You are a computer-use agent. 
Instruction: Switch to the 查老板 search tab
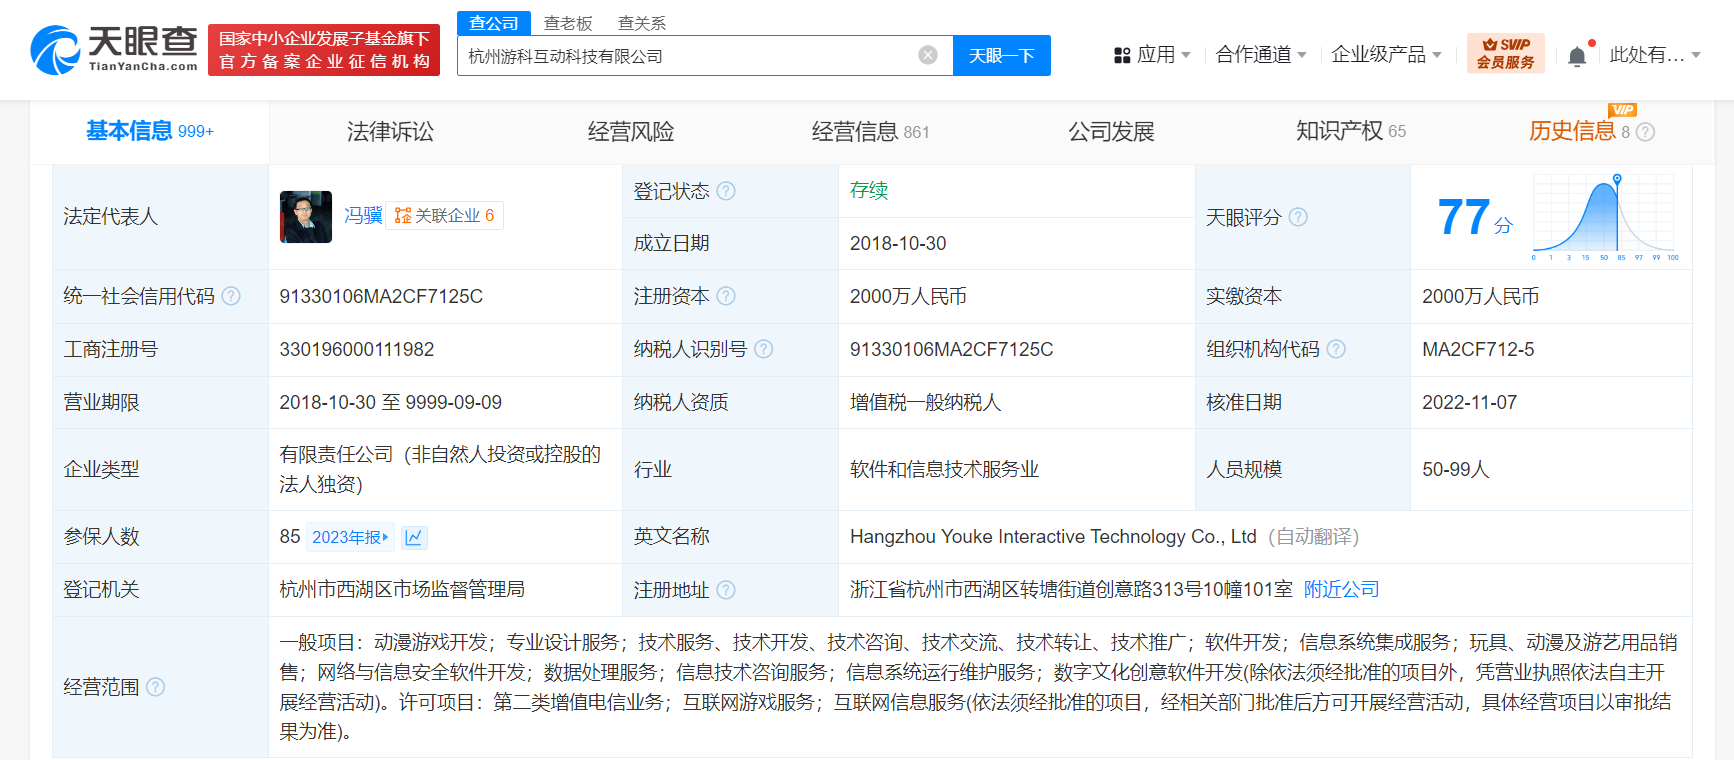click(568, 23)
